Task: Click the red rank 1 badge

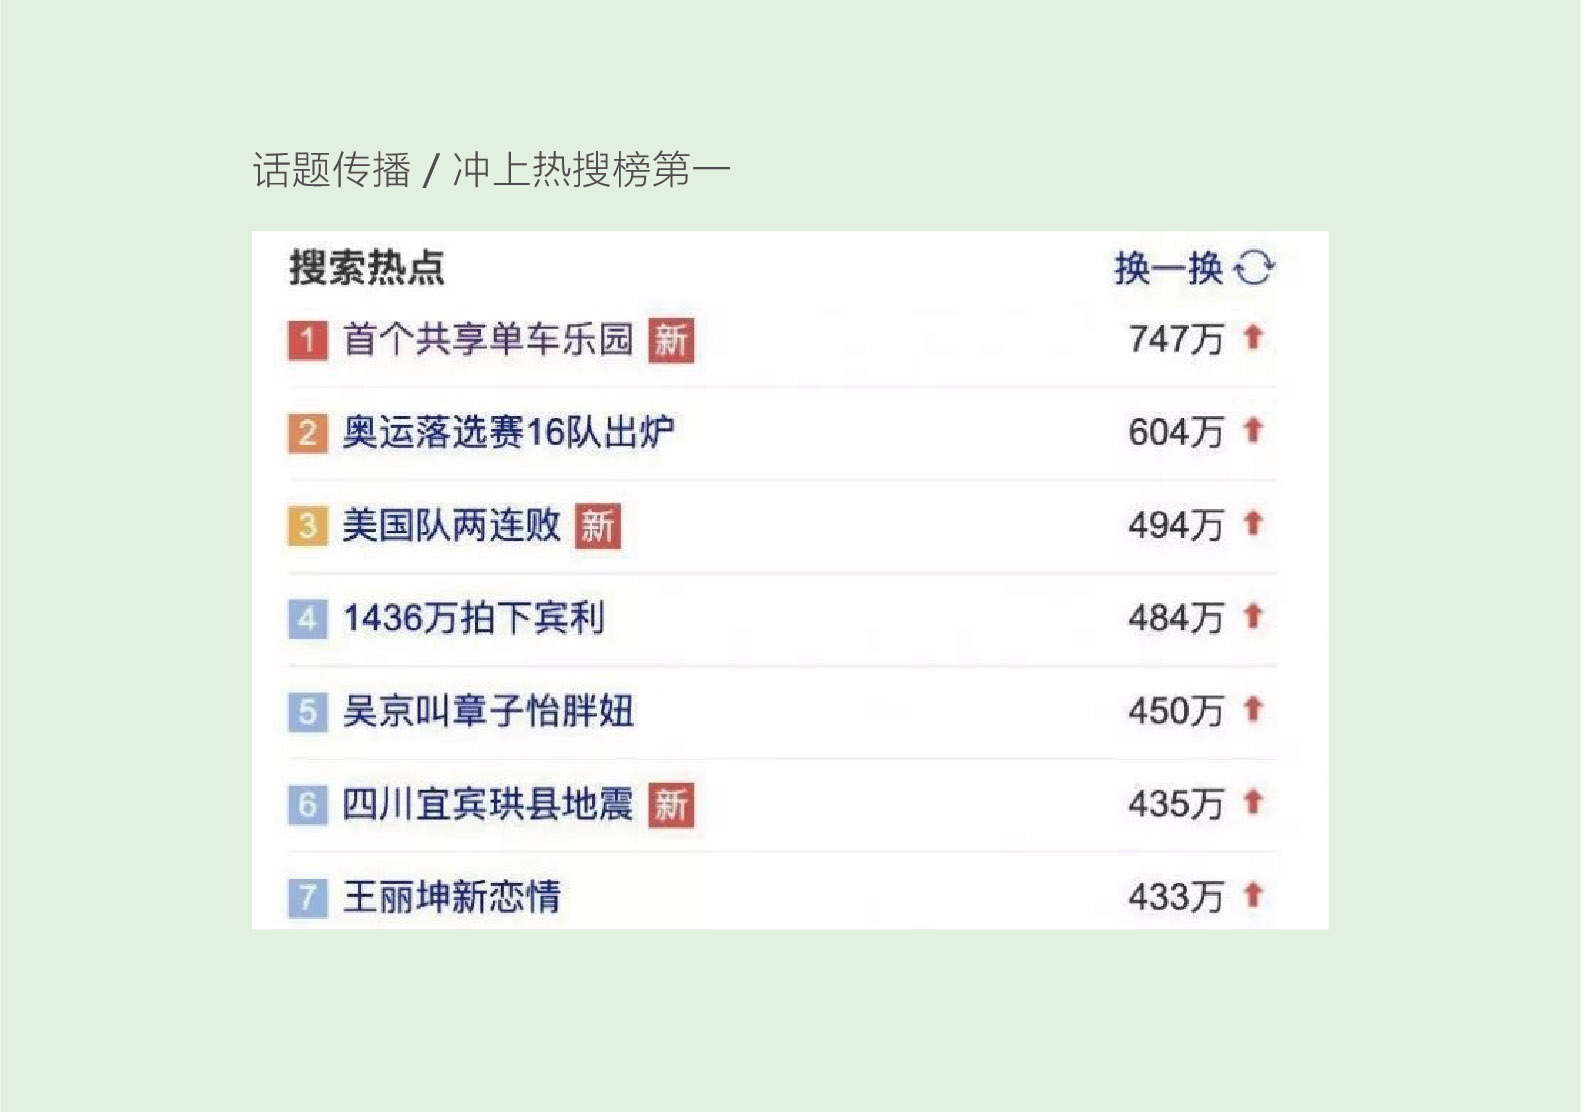Action: pyautogui.click(x=308, y=340)
